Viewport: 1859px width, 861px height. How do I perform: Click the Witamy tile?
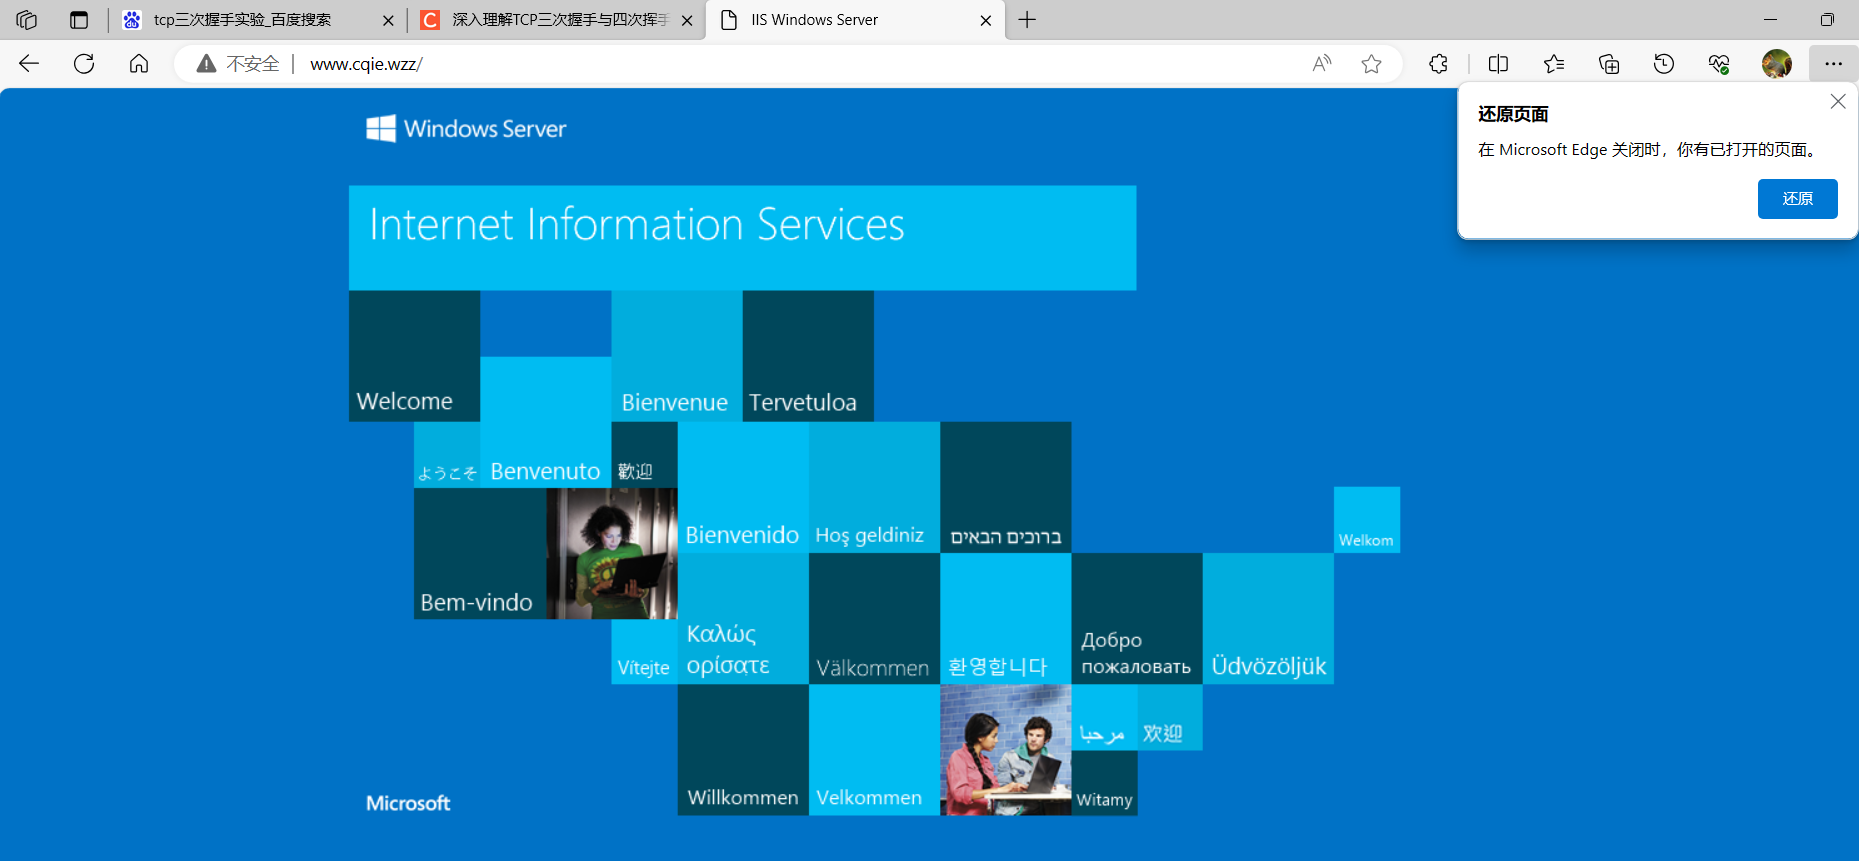(1104, 783)
